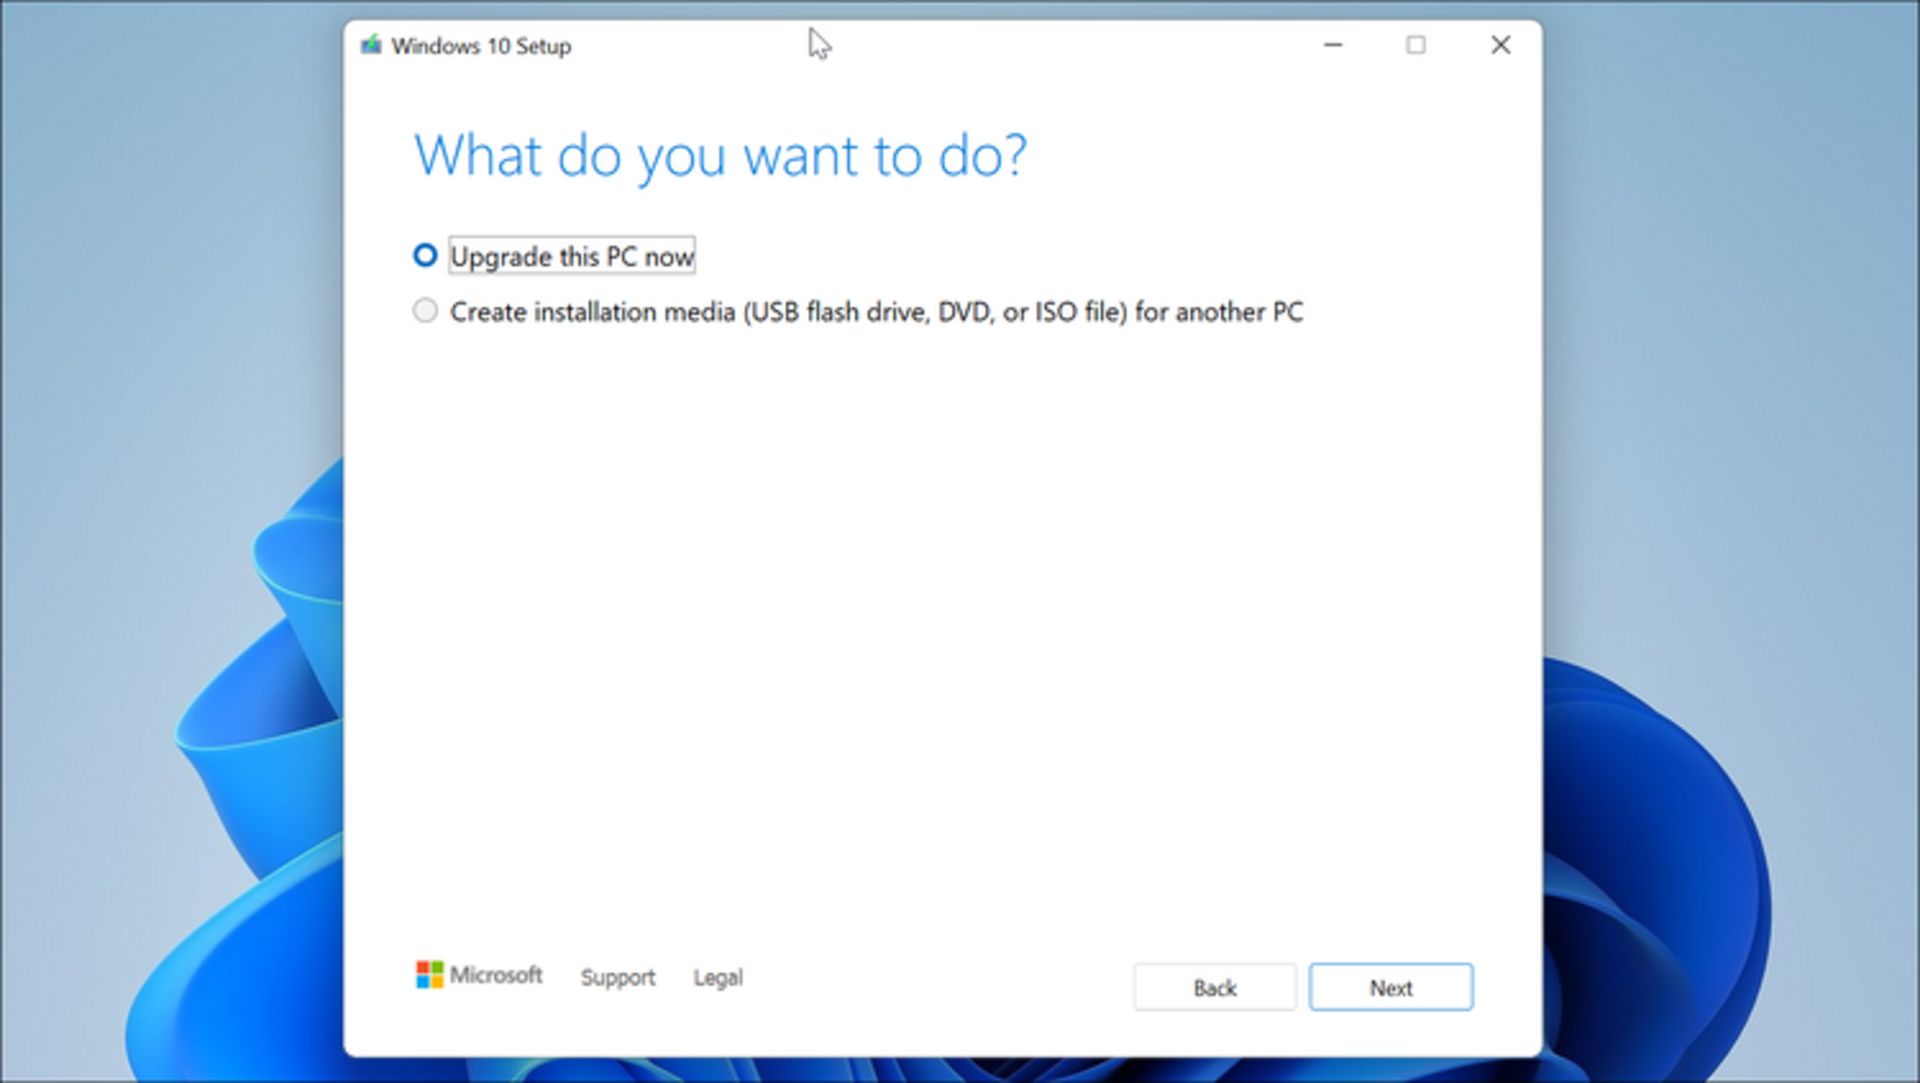Select the 'Upgrade this PC now' radio button
1920x1083 pixels.
425,256
